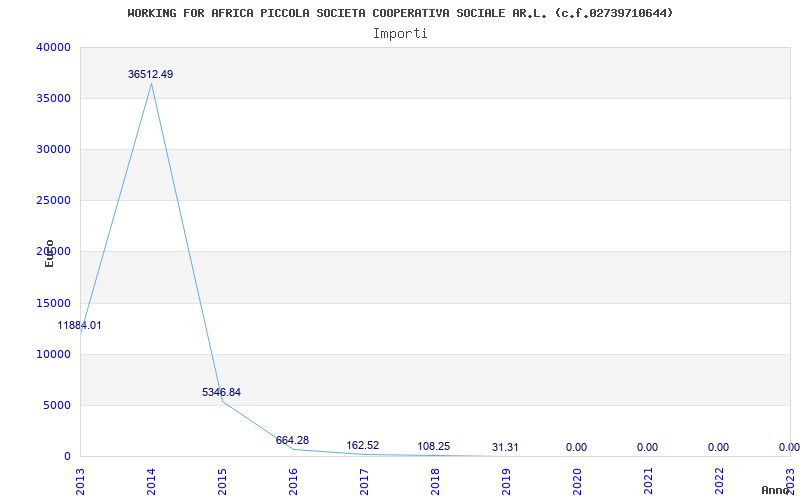Screen dimensions: 800x500
Task: Click the 2017 x-axis label
Action: tap(364, 482)
